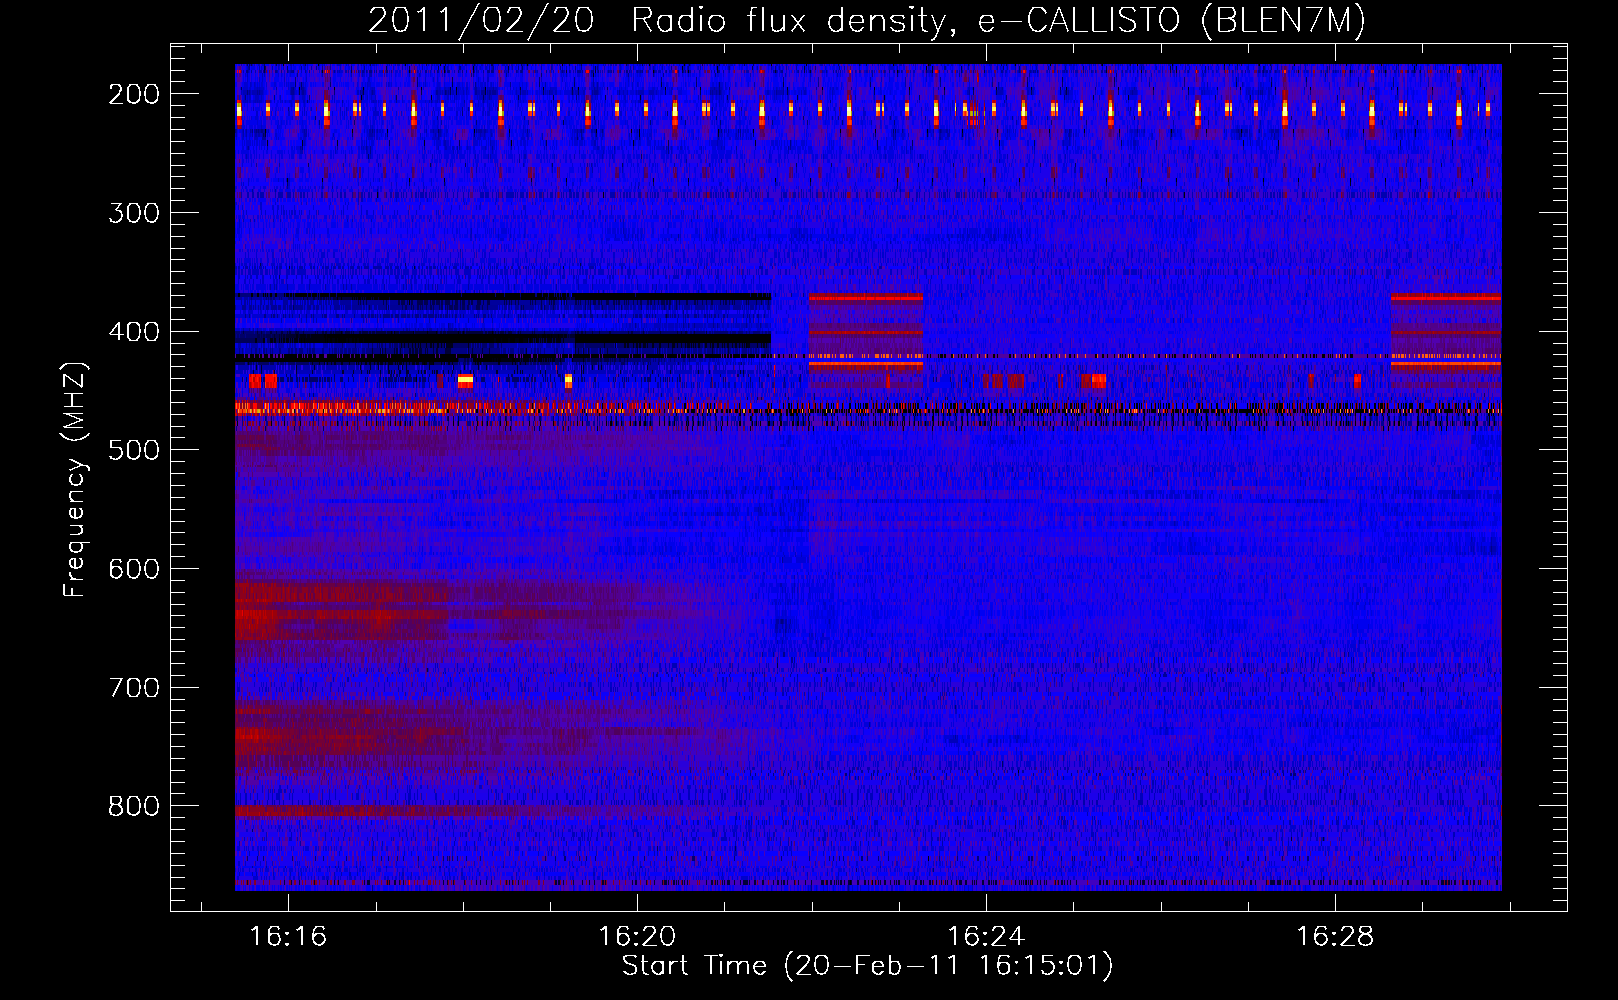Image resolution: width=1618 pixels, height=1000 pixels.
Task: Click the 300 frequency tick label
Action: (134, 214)
